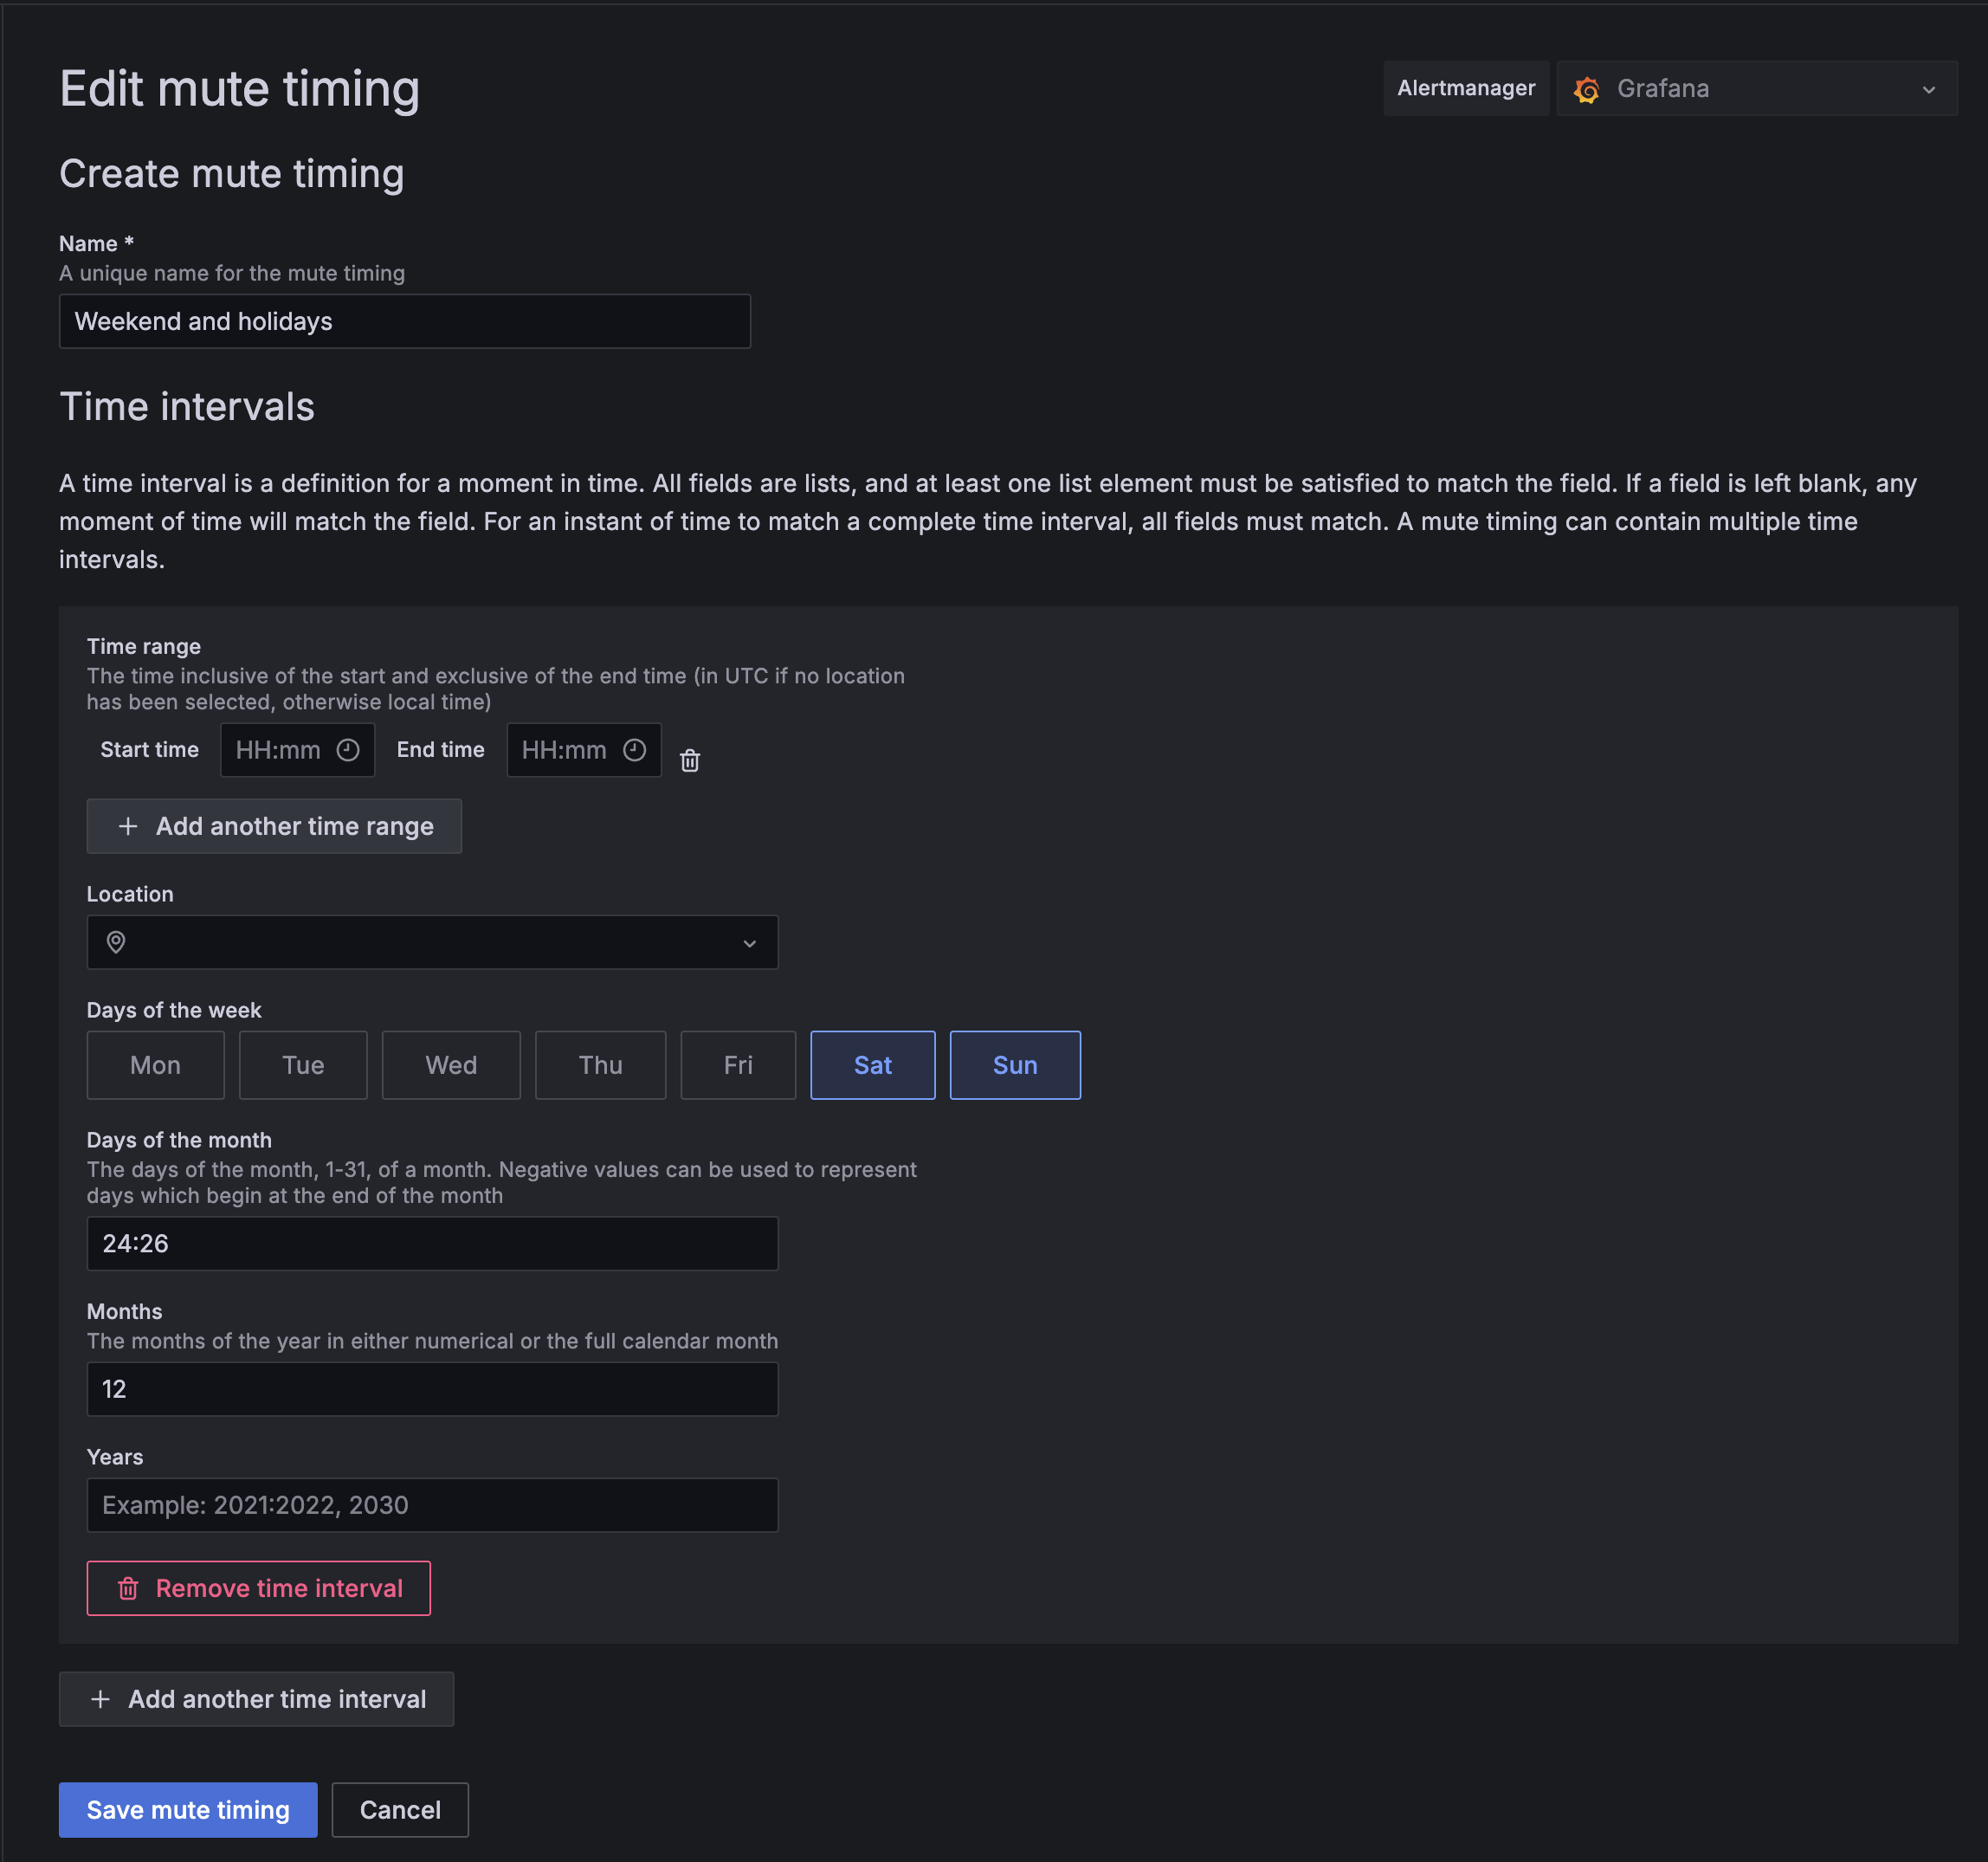Enable Mon day of the week

[155, 1065]
